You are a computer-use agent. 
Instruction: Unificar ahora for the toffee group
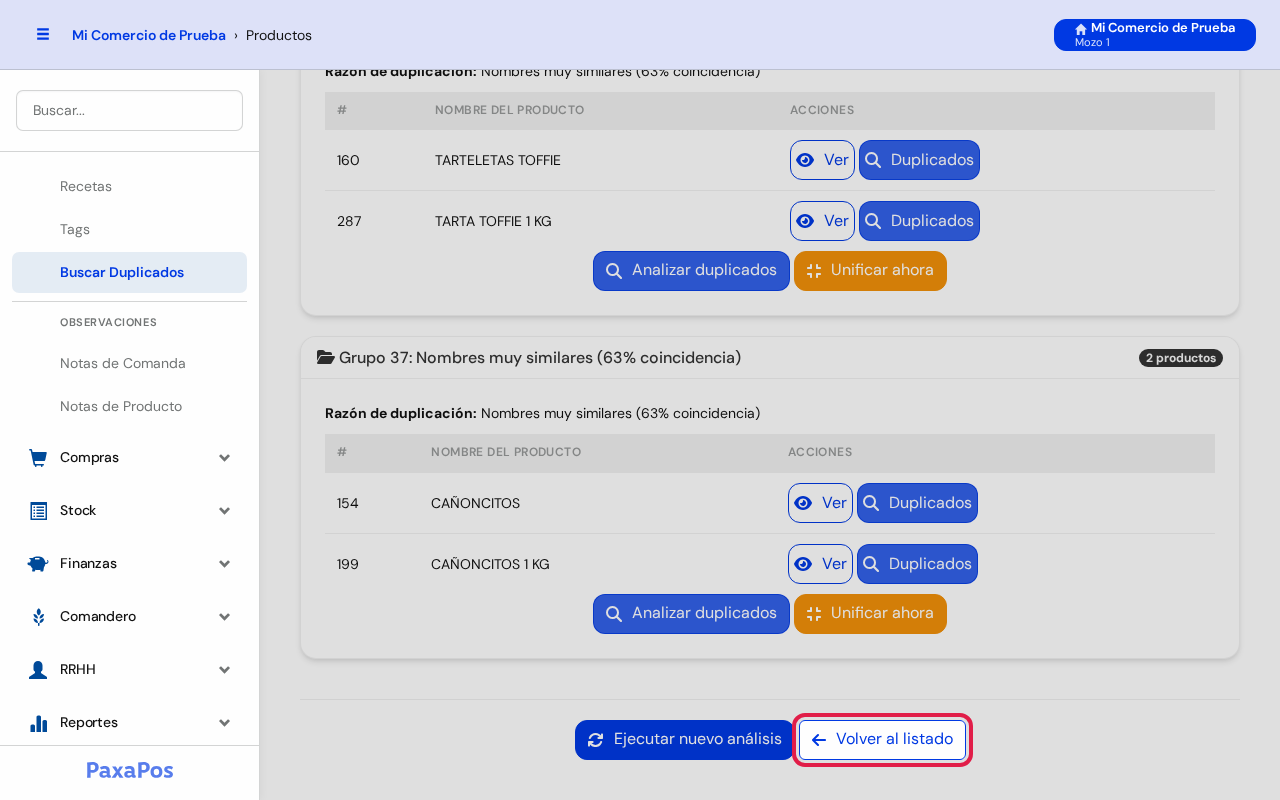click(x=870, y=271)
